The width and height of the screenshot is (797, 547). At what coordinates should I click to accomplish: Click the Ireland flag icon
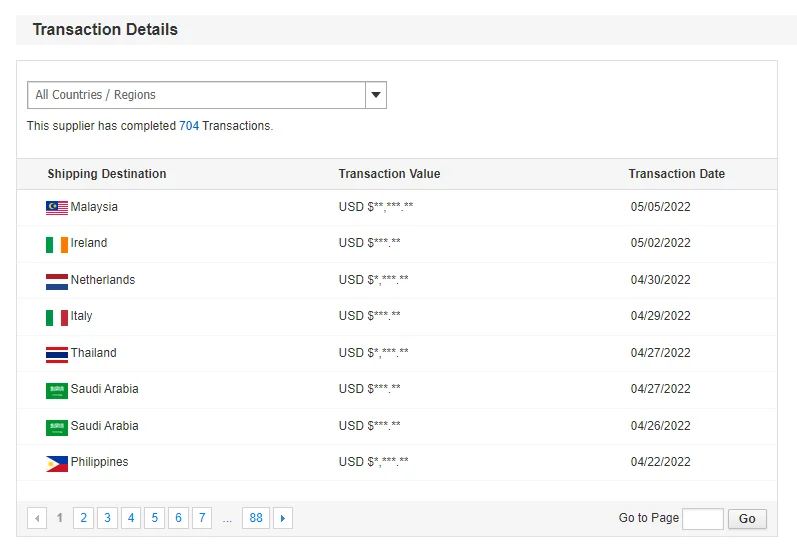(x=56, y=244)
